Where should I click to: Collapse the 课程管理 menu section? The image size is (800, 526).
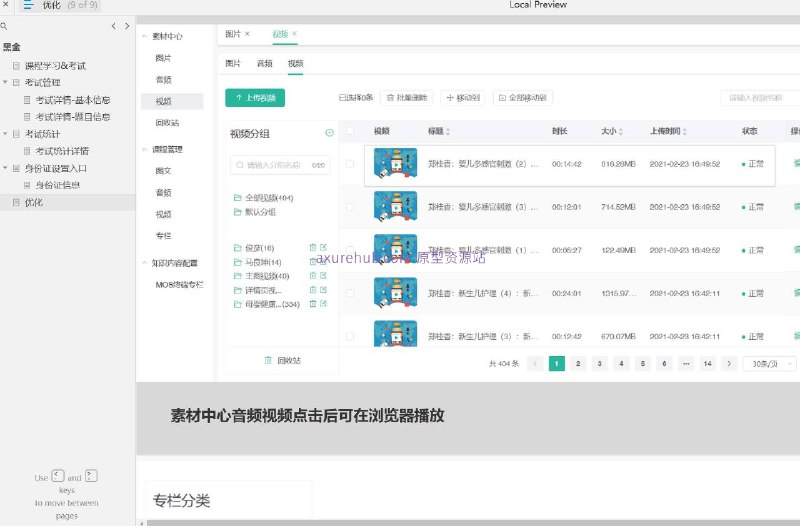pos(144,149)
